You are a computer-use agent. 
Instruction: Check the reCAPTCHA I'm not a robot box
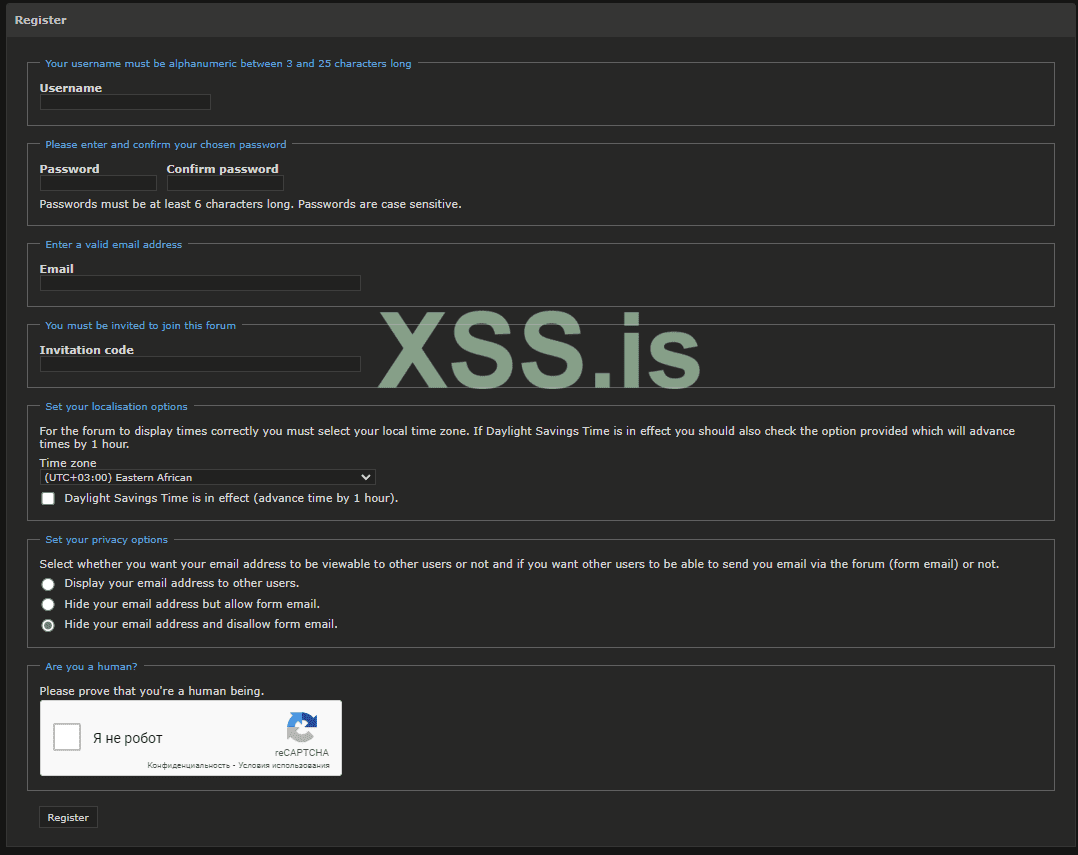pos(67,737)
